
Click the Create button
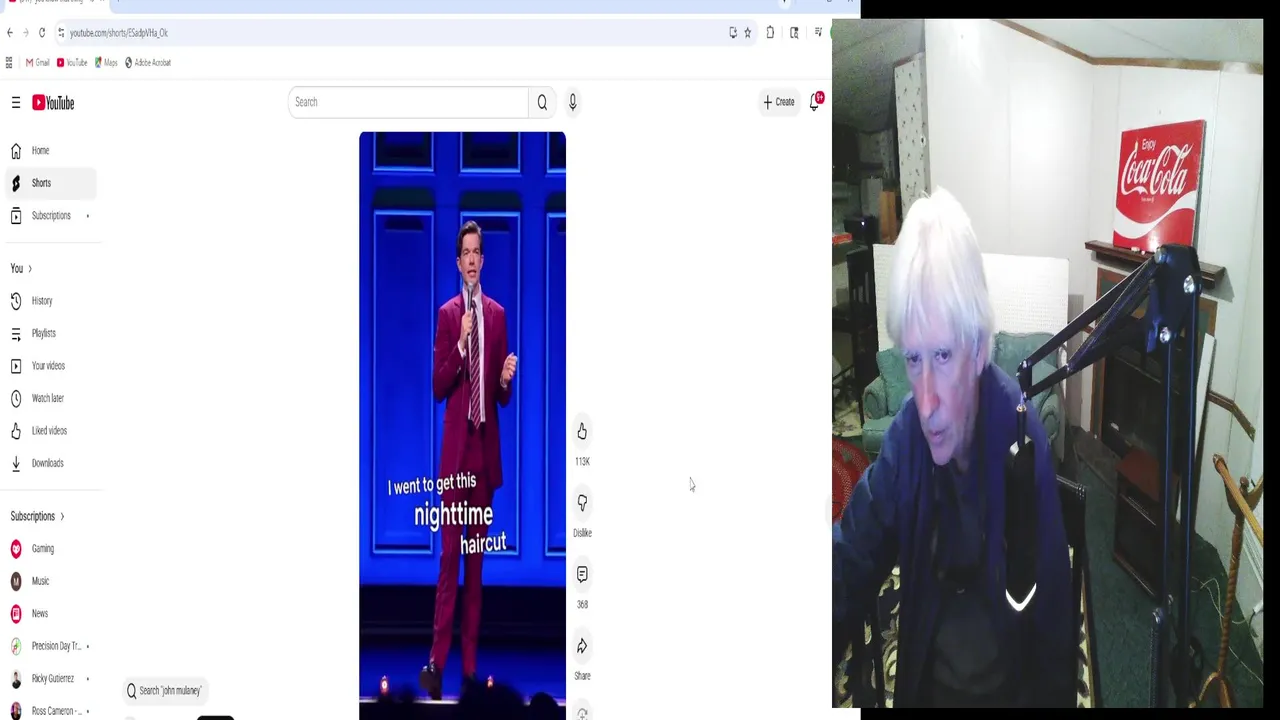779,102
